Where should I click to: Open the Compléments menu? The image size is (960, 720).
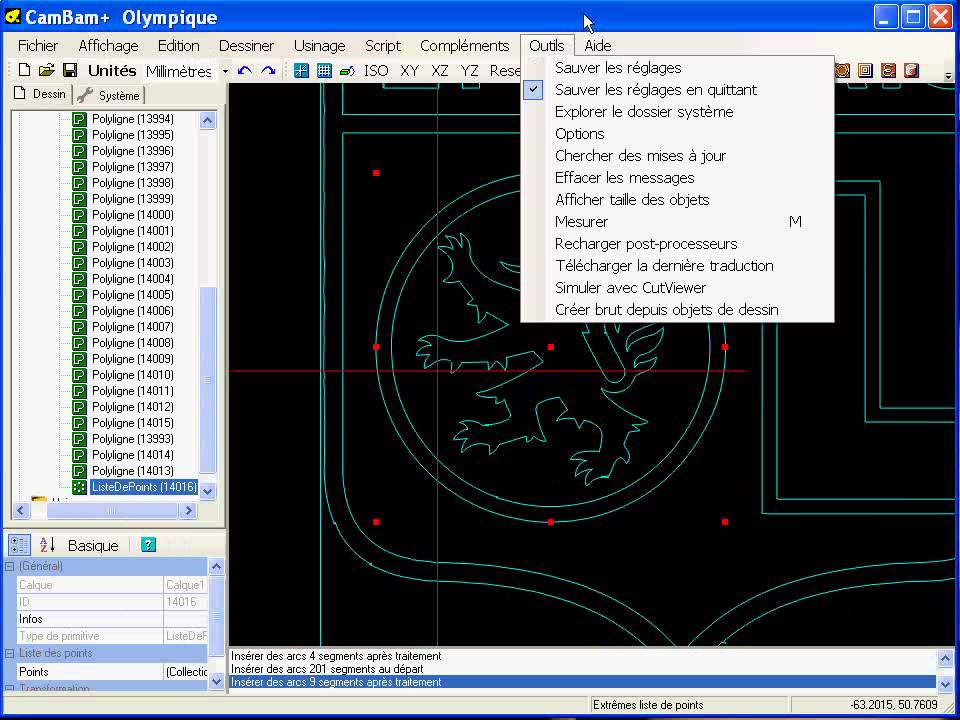point(465,46)
